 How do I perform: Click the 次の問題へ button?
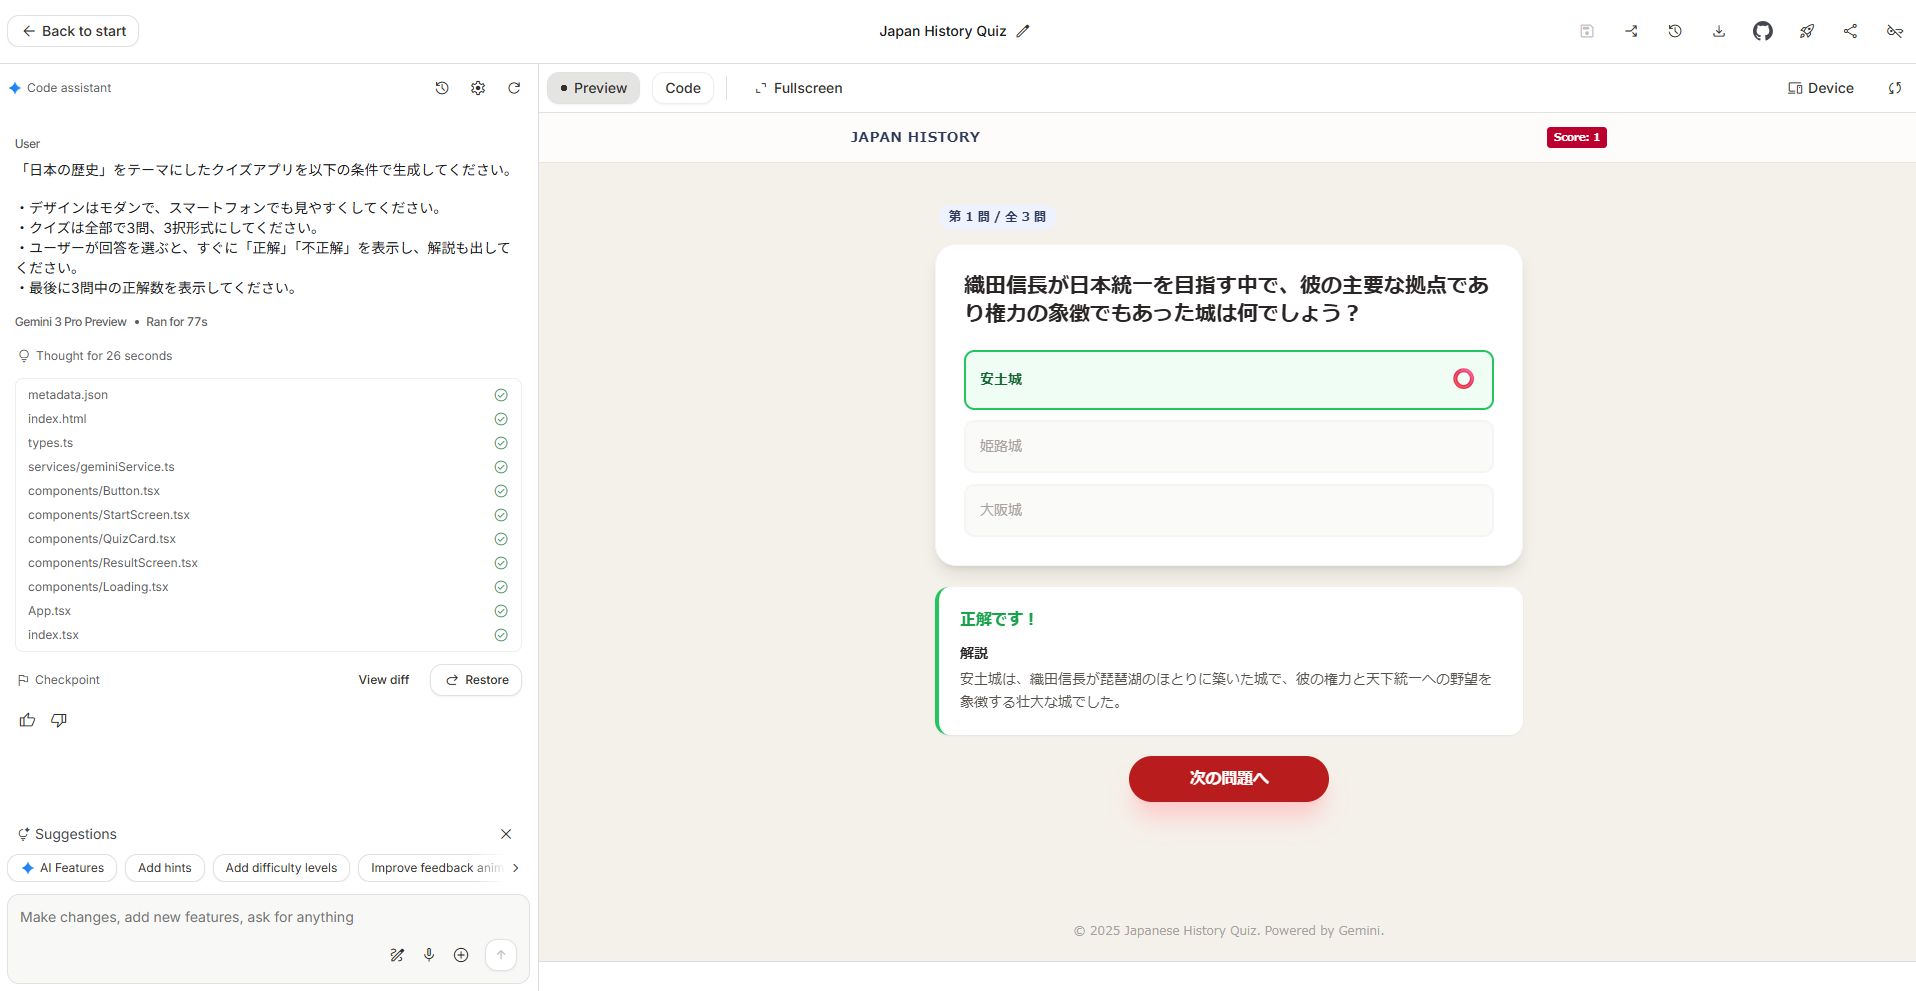click(1228, 778)
